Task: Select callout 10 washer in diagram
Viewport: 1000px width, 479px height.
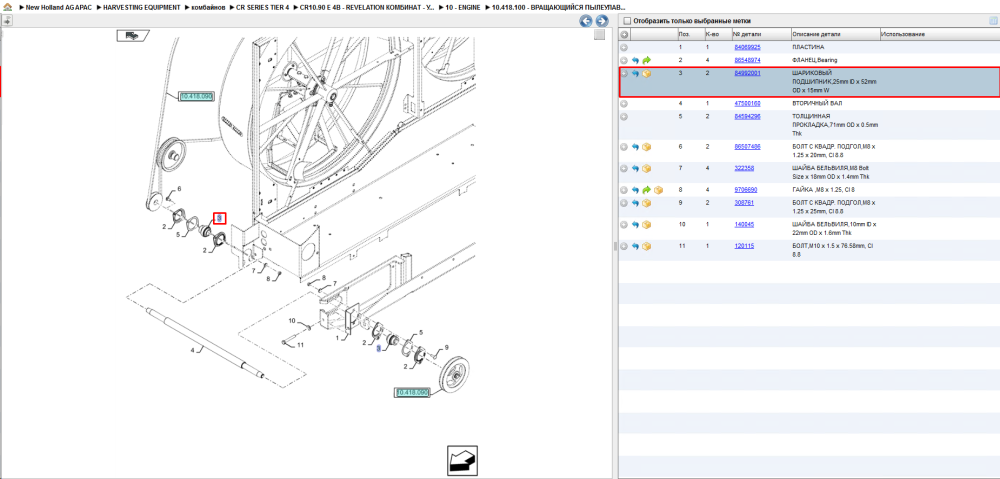Action: 292,320
